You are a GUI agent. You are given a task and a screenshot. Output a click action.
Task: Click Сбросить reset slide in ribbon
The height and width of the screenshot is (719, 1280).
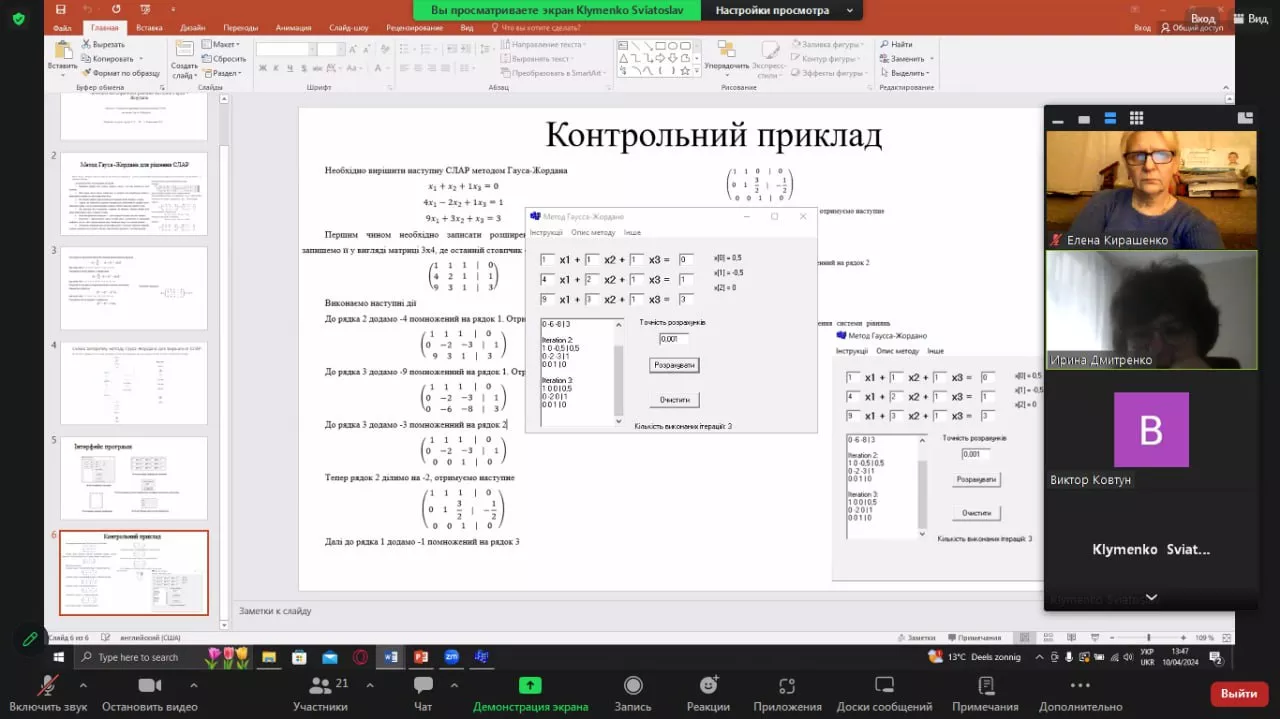(223, 58)
